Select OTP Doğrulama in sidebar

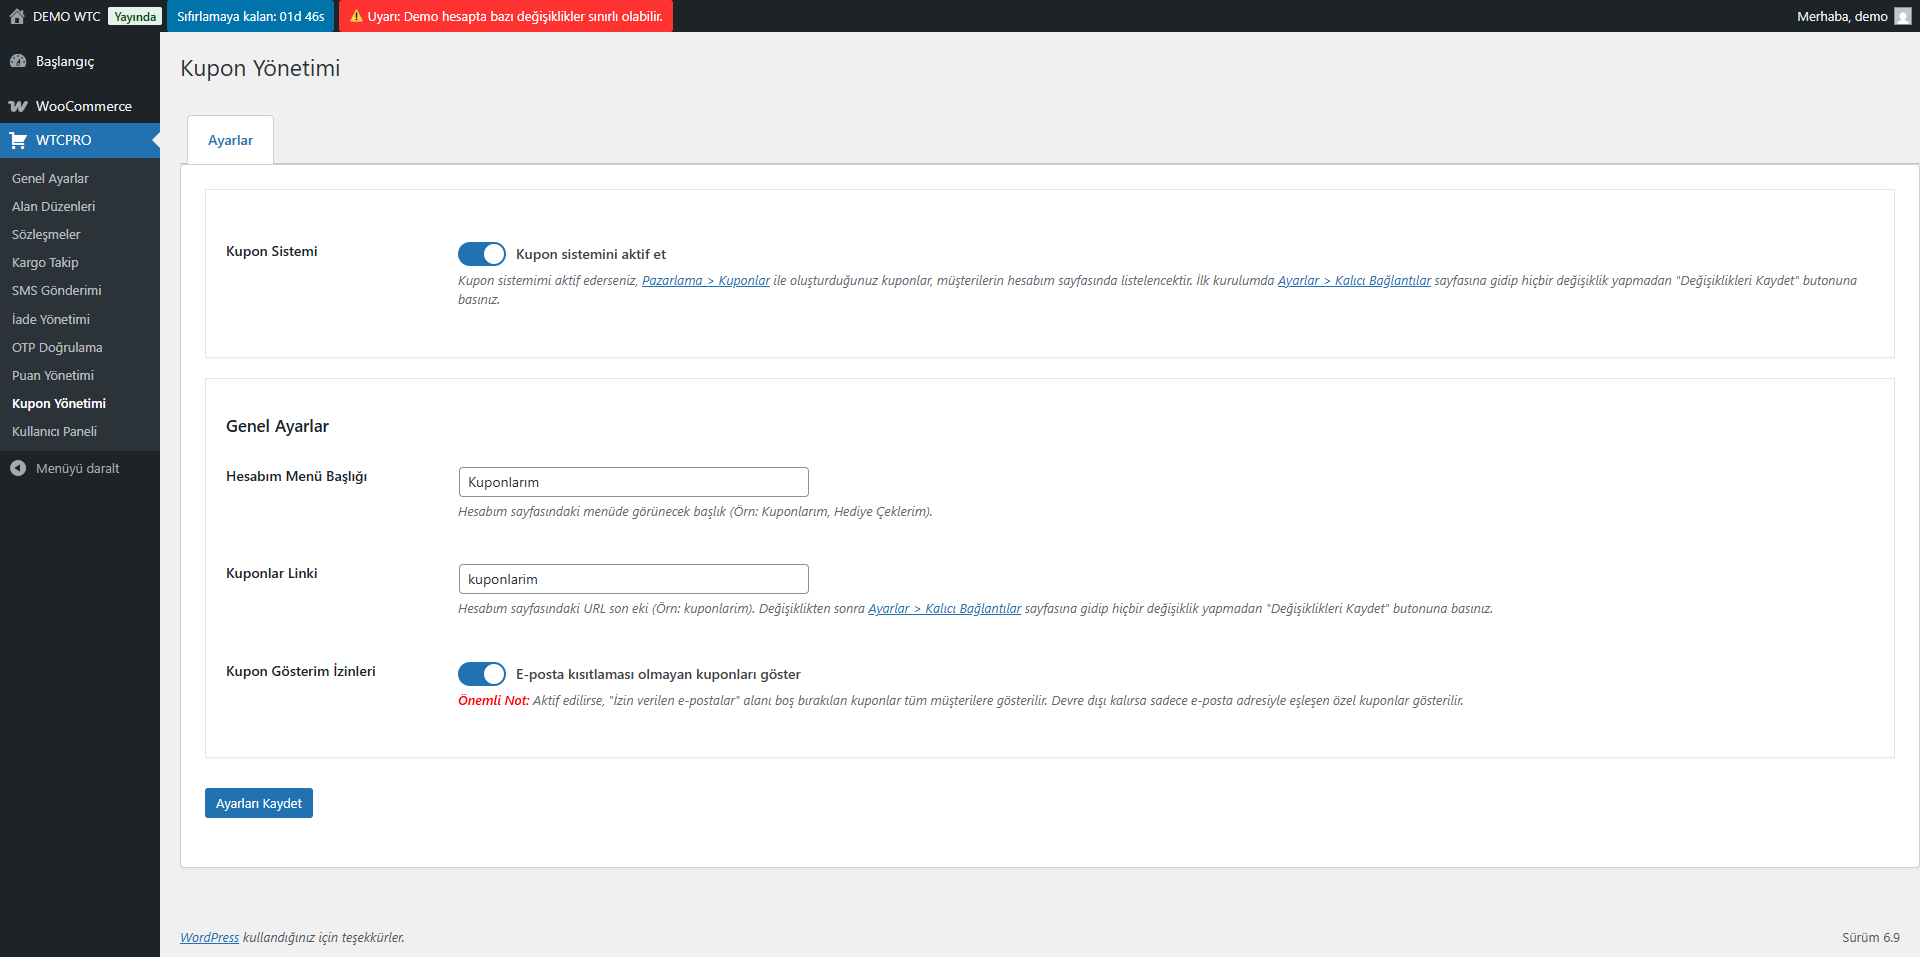(x=57, y=347)
